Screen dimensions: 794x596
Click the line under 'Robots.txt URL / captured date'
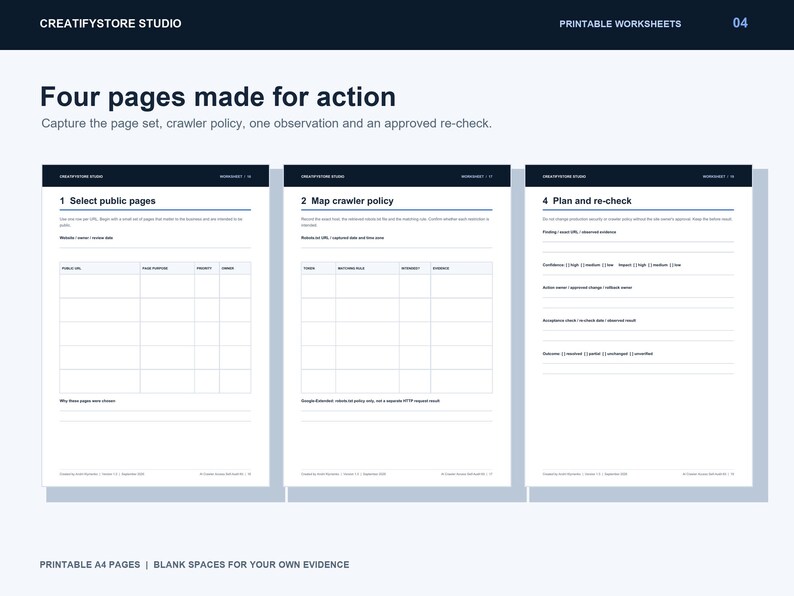396,248
